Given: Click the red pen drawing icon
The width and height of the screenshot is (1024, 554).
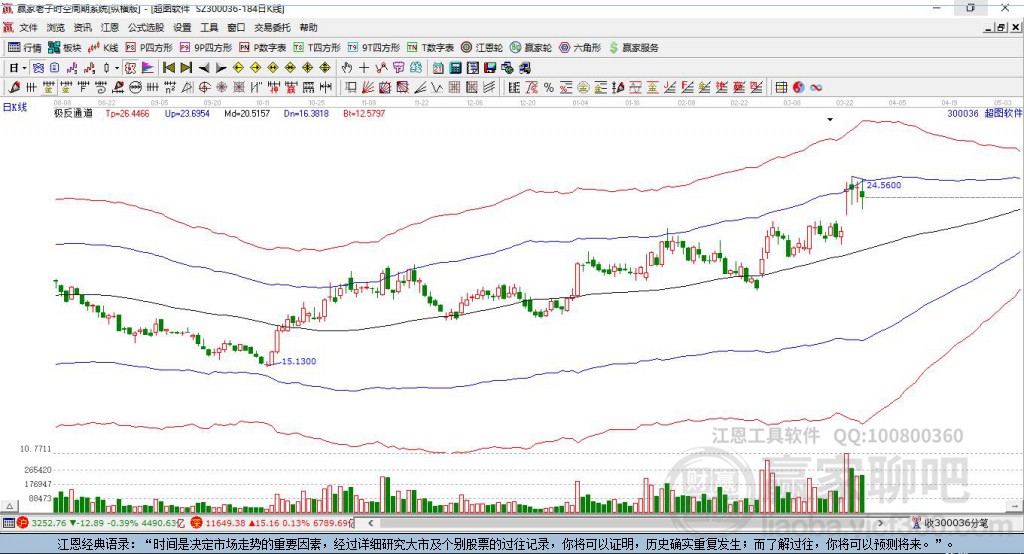Looking at the screenshot, I should [14, 88].
